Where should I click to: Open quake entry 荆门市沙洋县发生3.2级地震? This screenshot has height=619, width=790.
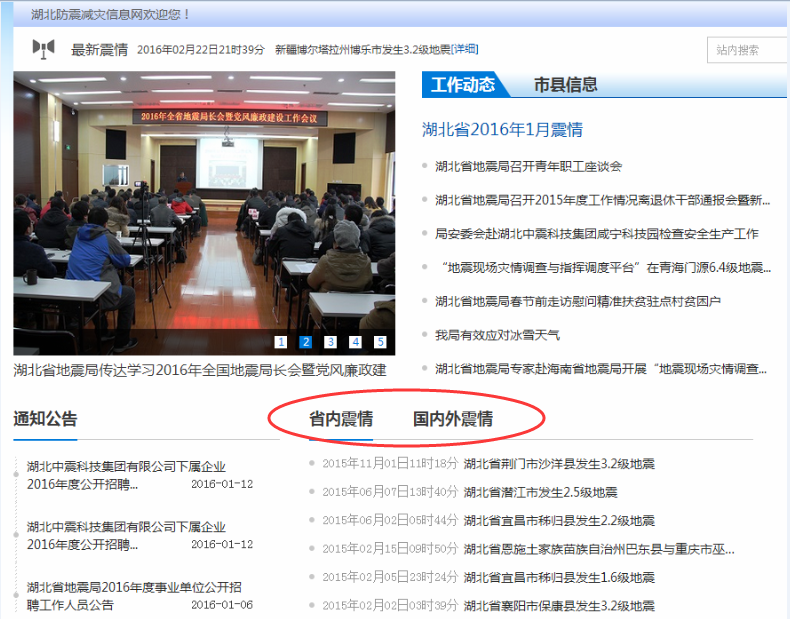point(559,463)
